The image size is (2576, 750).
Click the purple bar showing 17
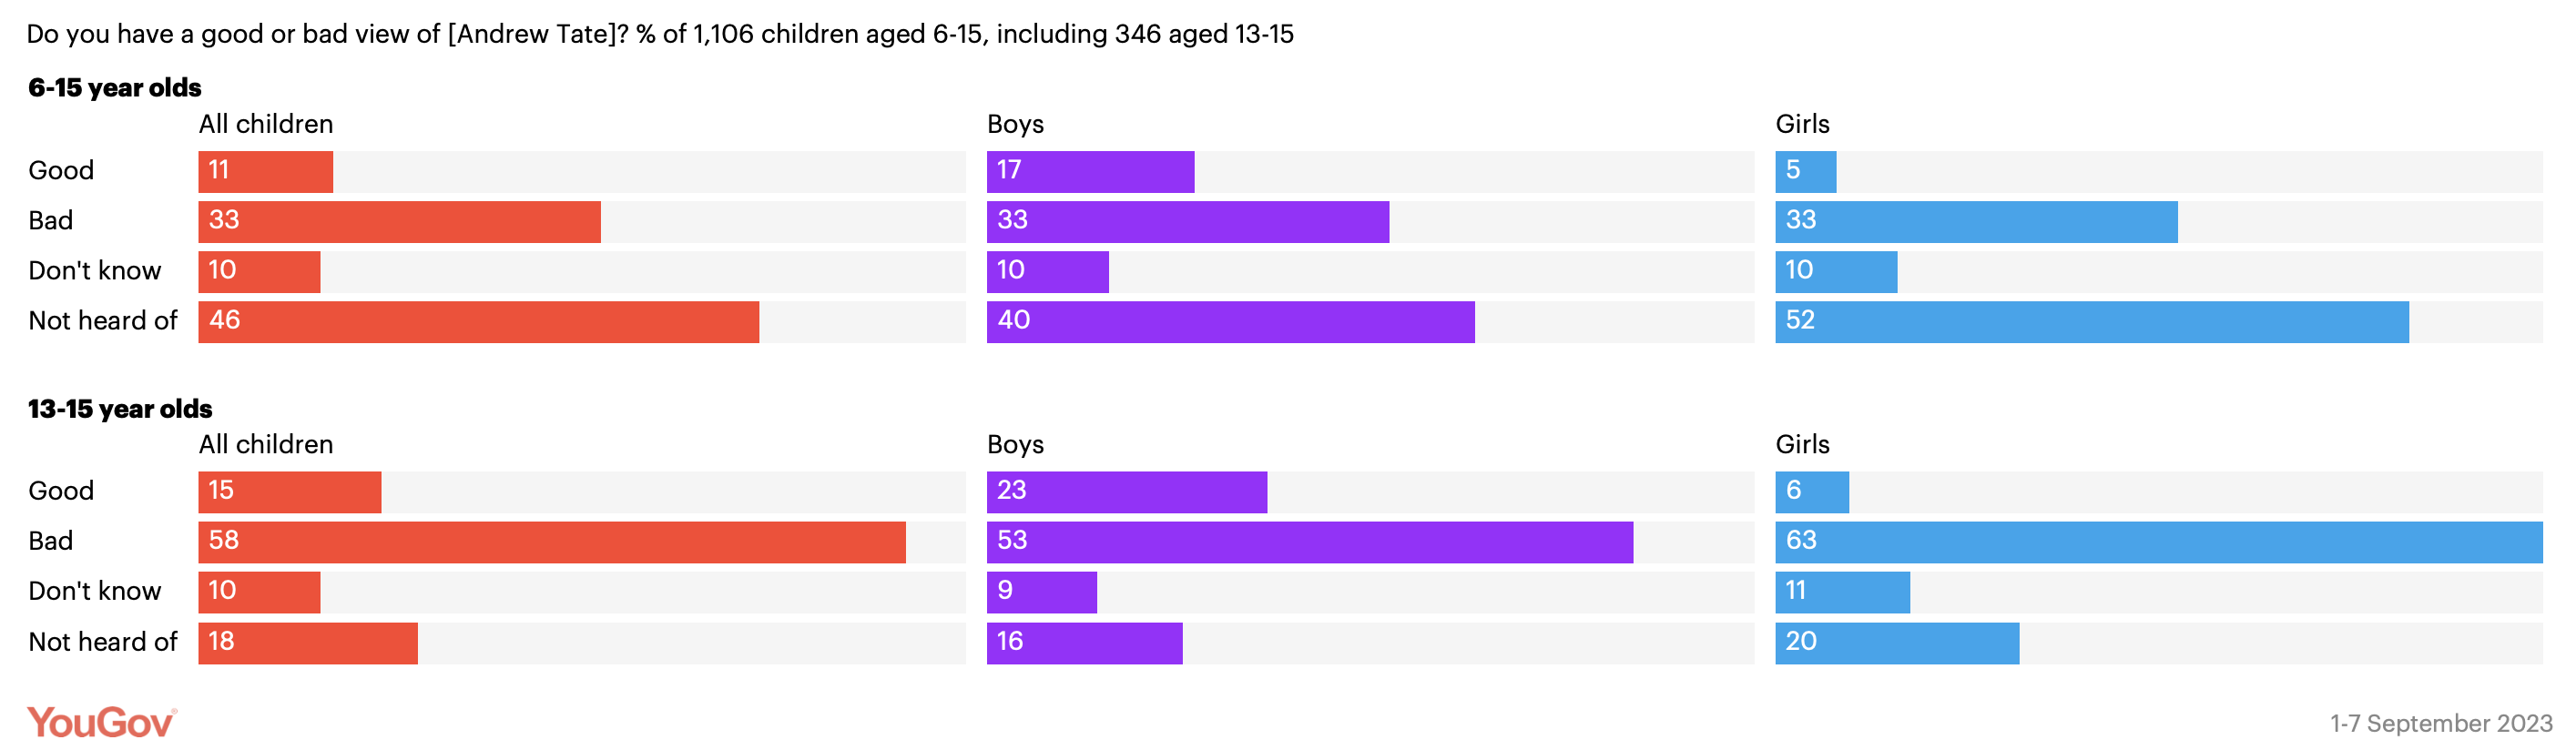(1090, 172)
